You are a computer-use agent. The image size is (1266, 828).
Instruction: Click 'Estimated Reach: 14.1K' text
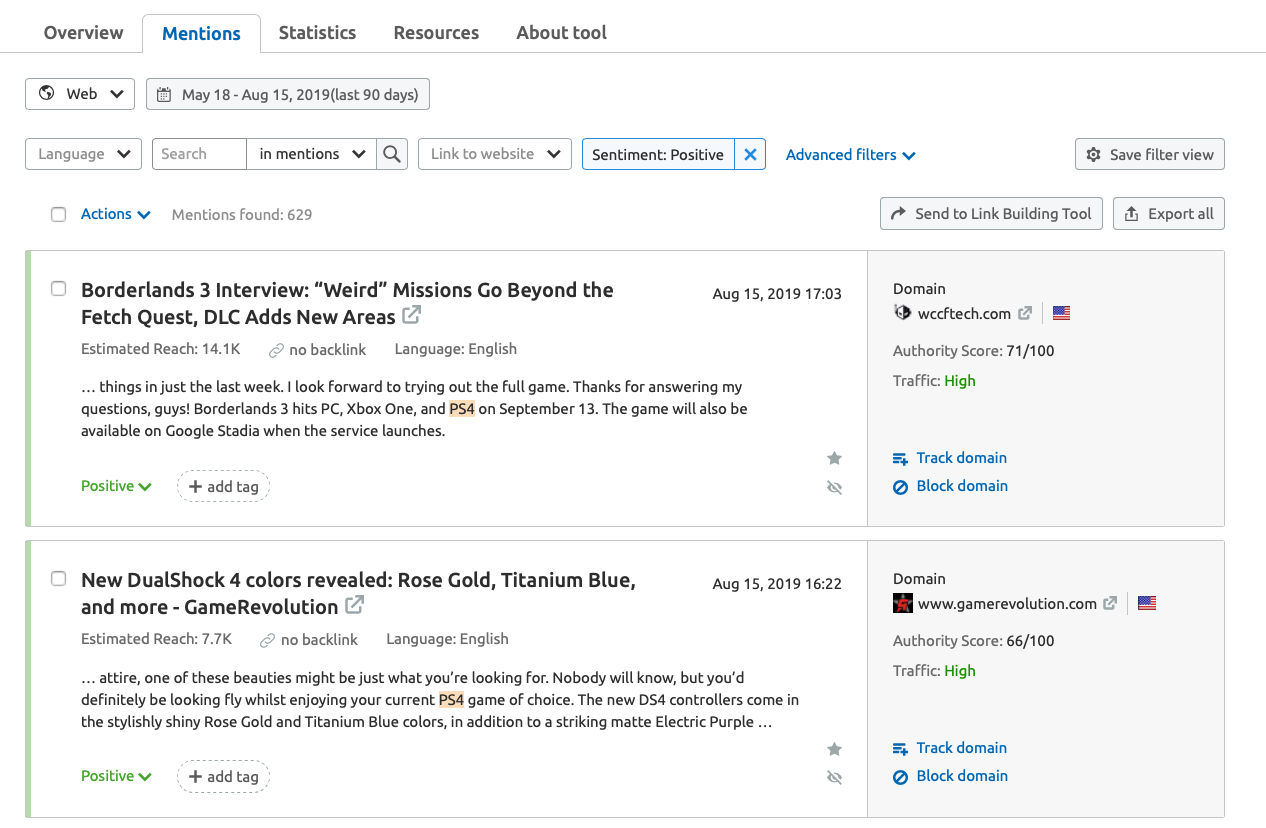coord(160,349)
